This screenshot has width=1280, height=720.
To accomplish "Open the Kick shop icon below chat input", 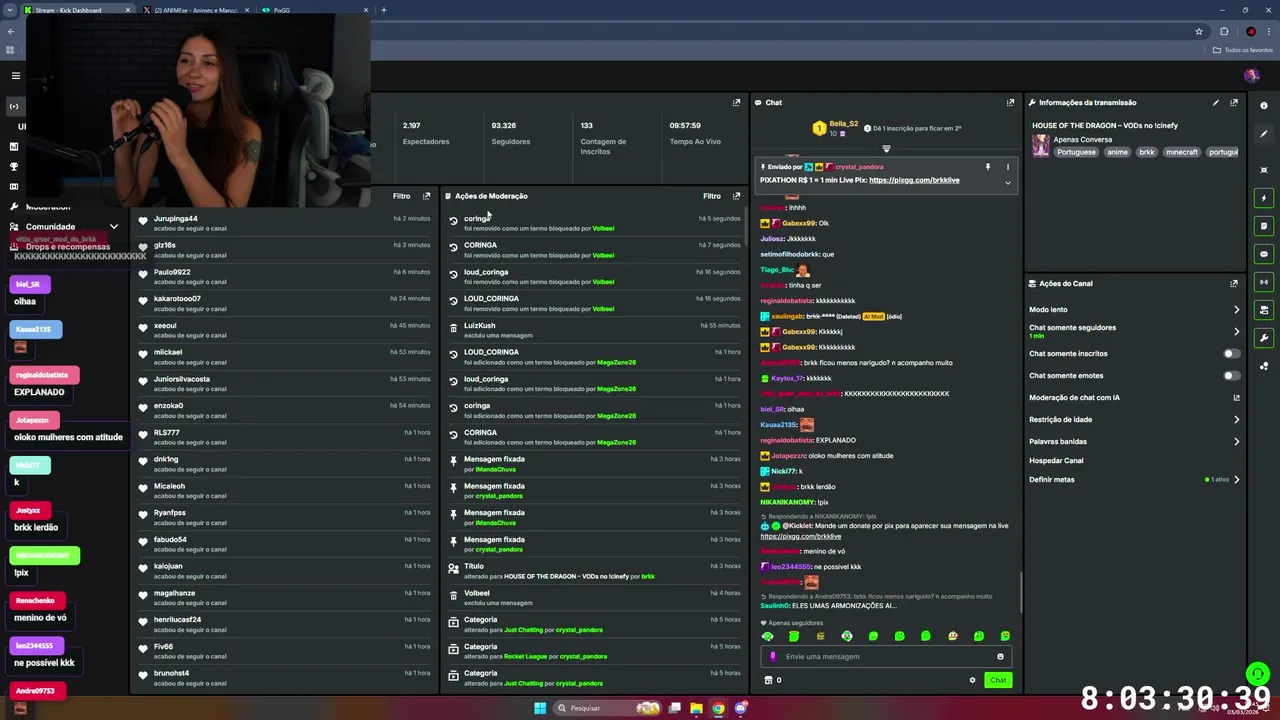I will pos(768,680).
